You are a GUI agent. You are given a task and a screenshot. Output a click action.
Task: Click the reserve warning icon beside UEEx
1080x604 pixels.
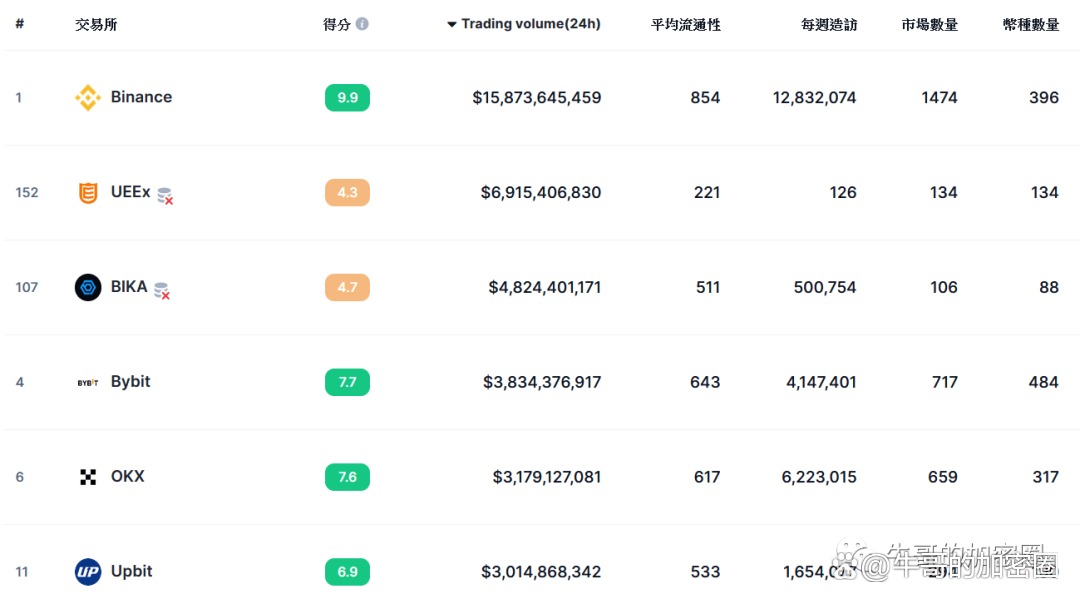[165, 196]
